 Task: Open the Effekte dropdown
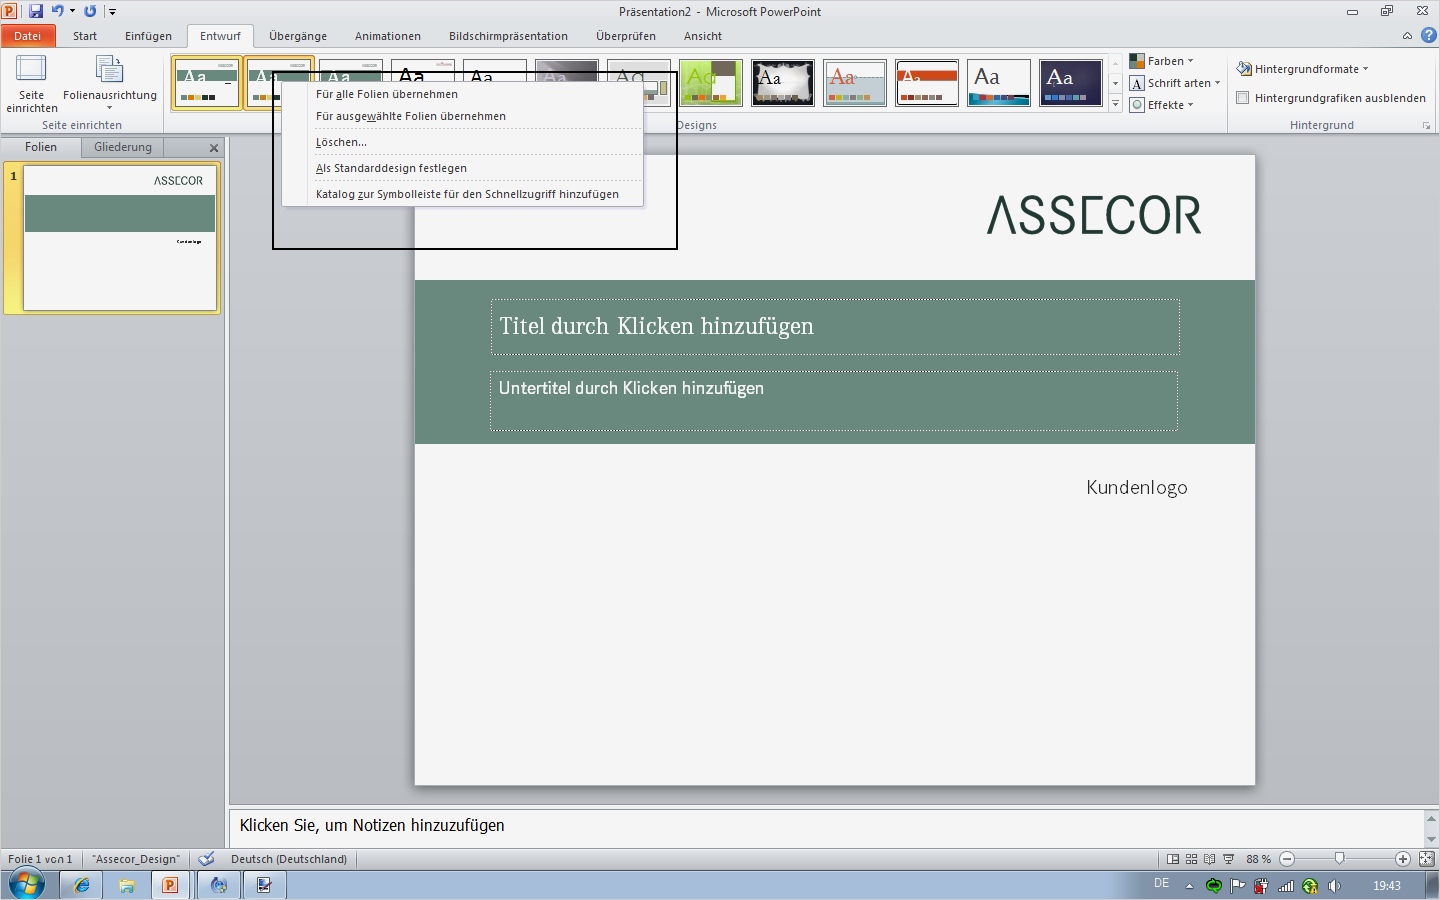click(1162, 105)
